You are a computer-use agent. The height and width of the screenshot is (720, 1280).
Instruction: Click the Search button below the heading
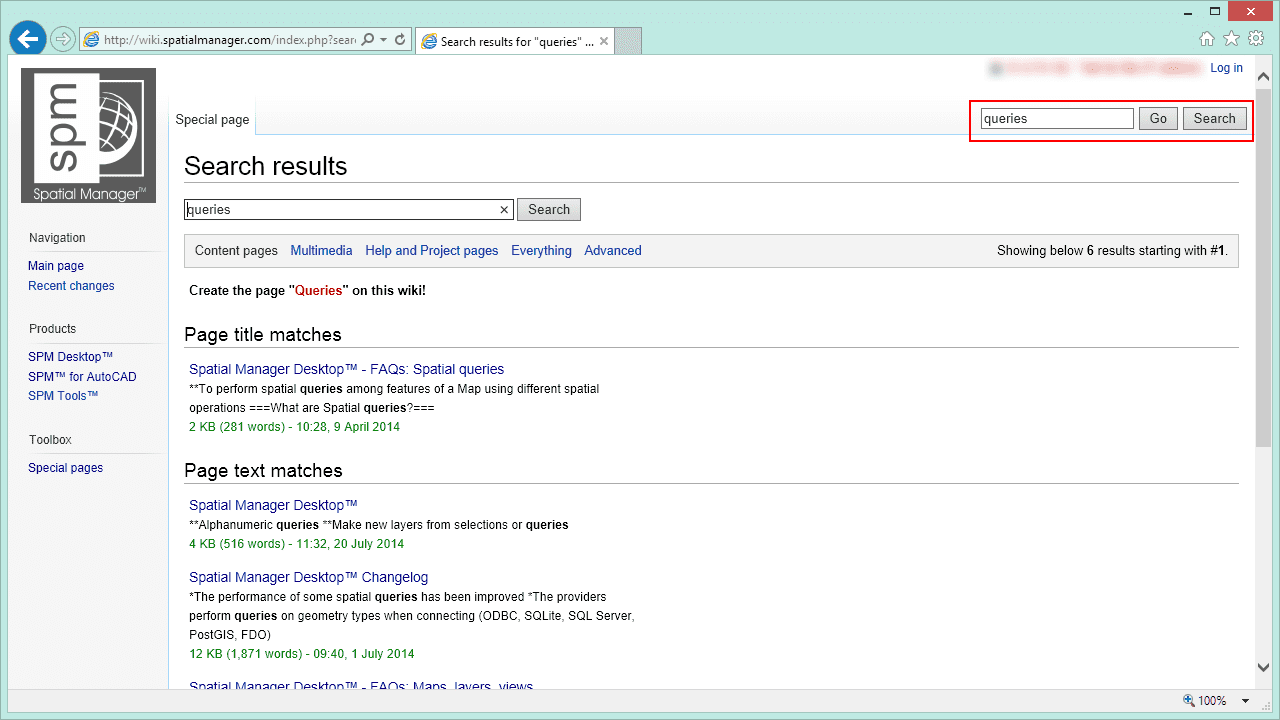click(549, 209)
